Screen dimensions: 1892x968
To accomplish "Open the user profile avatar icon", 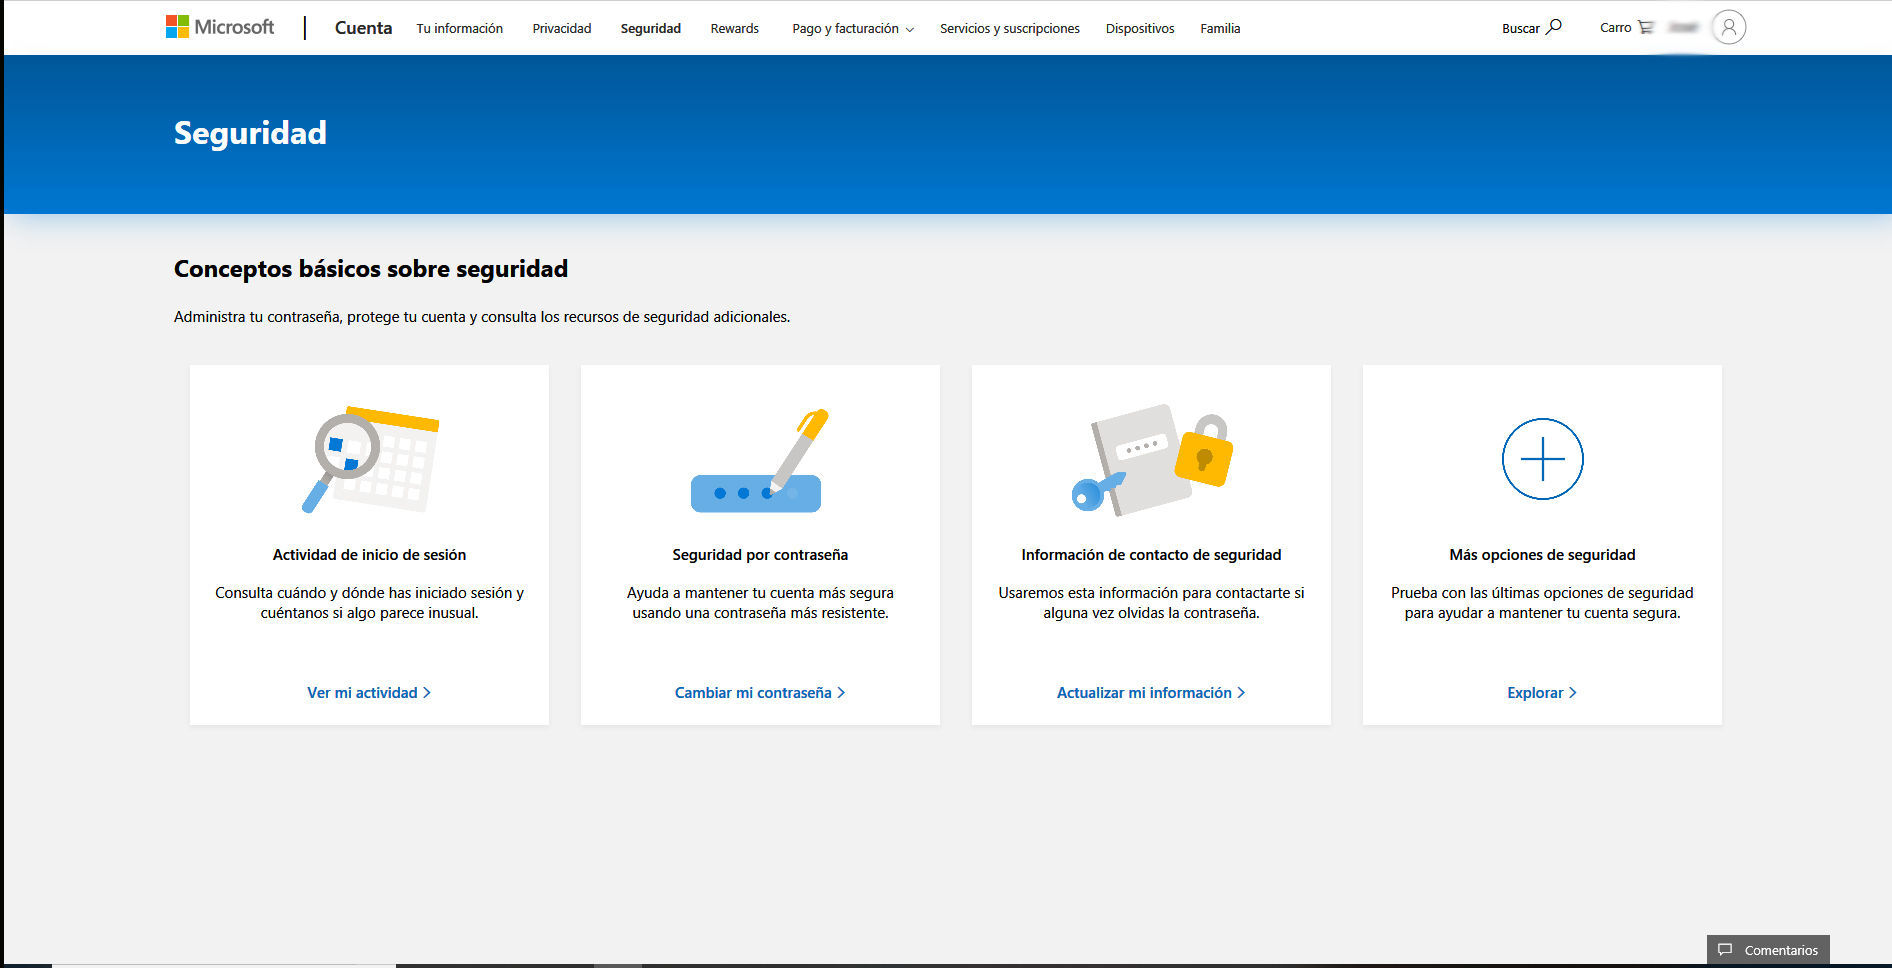I will [x=1728, y=27].
